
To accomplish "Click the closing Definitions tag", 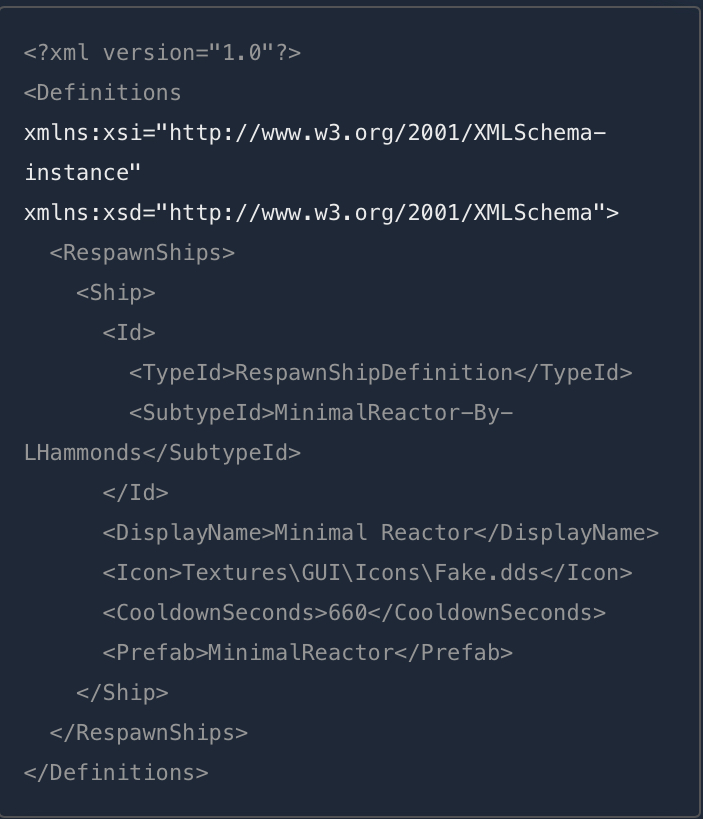I will [116, 772].
